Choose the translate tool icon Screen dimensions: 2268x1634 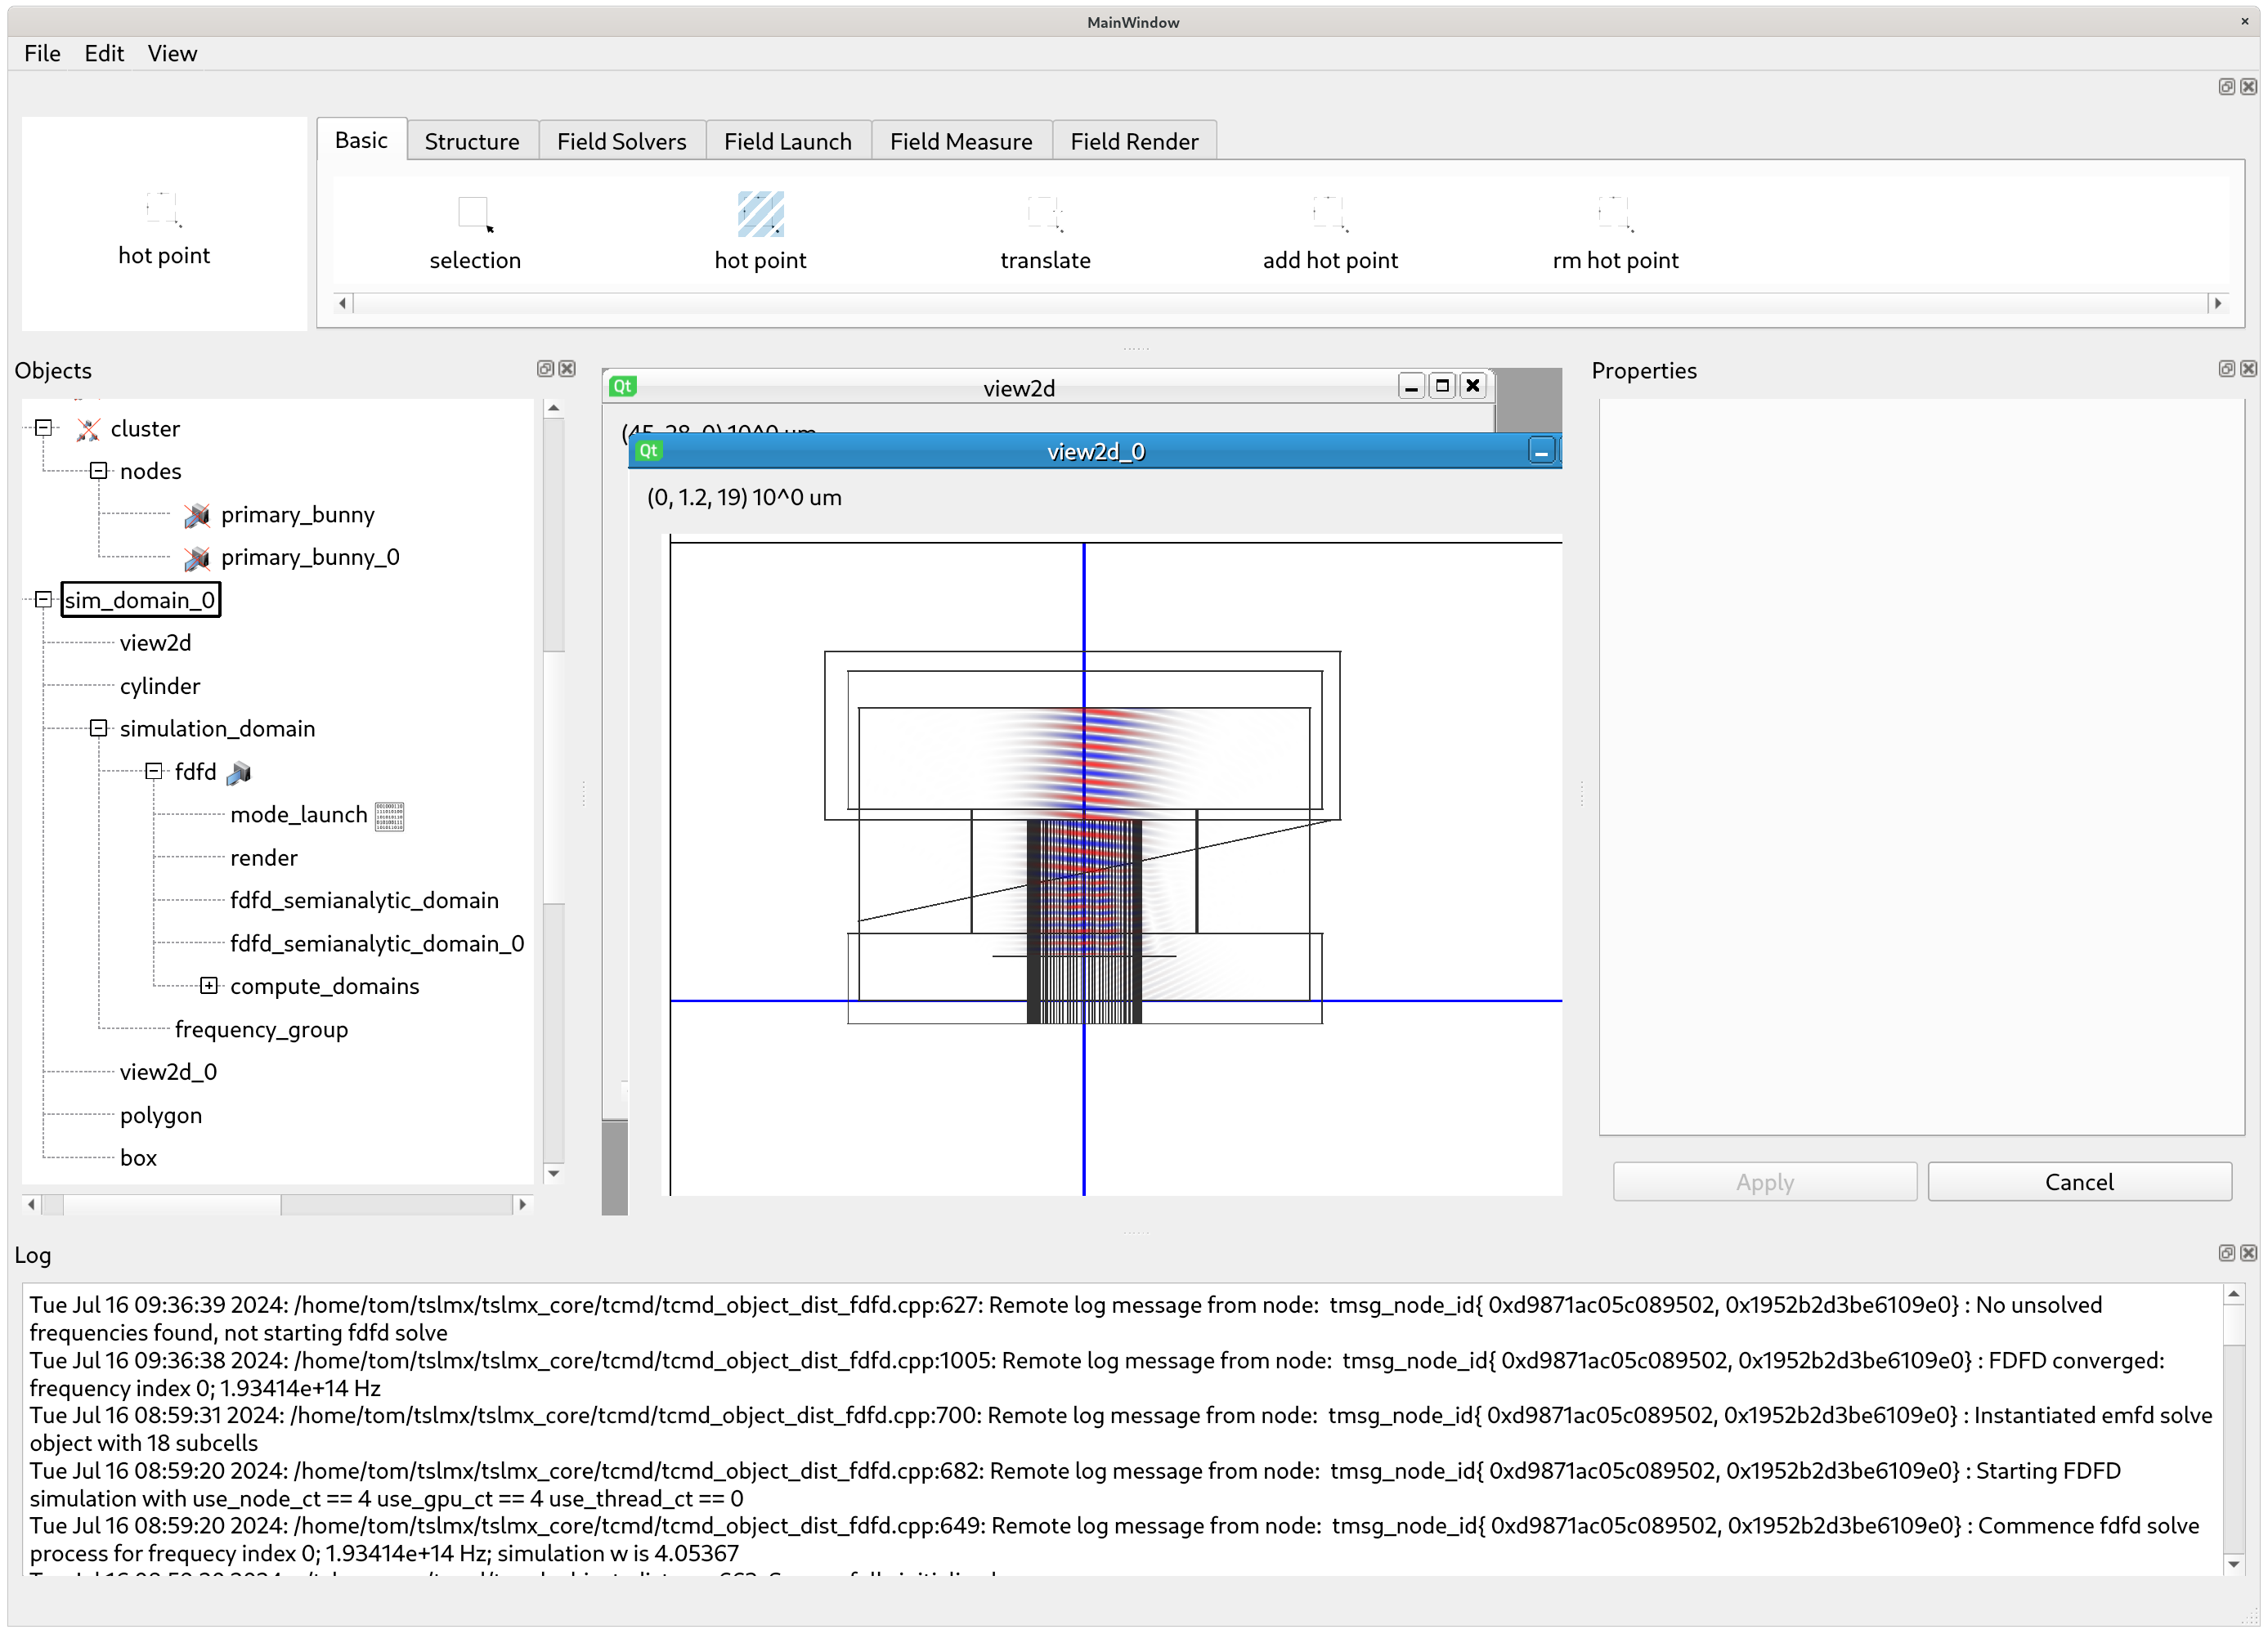tap(1045, 213)
